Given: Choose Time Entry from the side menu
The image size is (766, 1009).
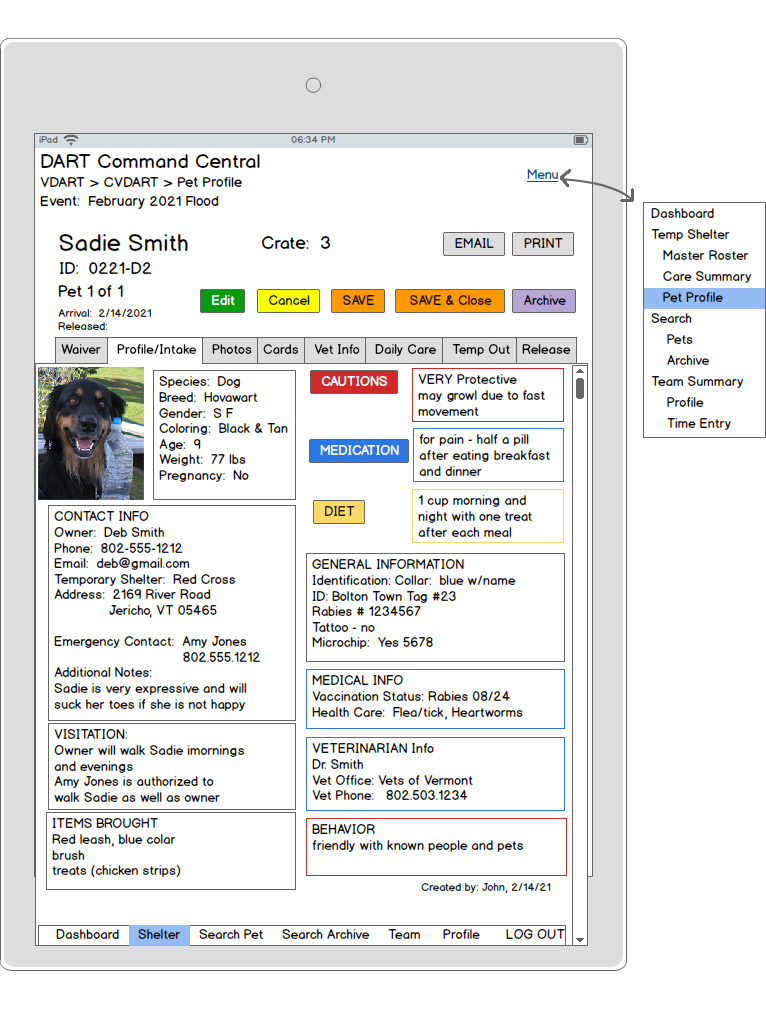Looking at the screenshot, I should pyautogui.click(x=698, y=423).
